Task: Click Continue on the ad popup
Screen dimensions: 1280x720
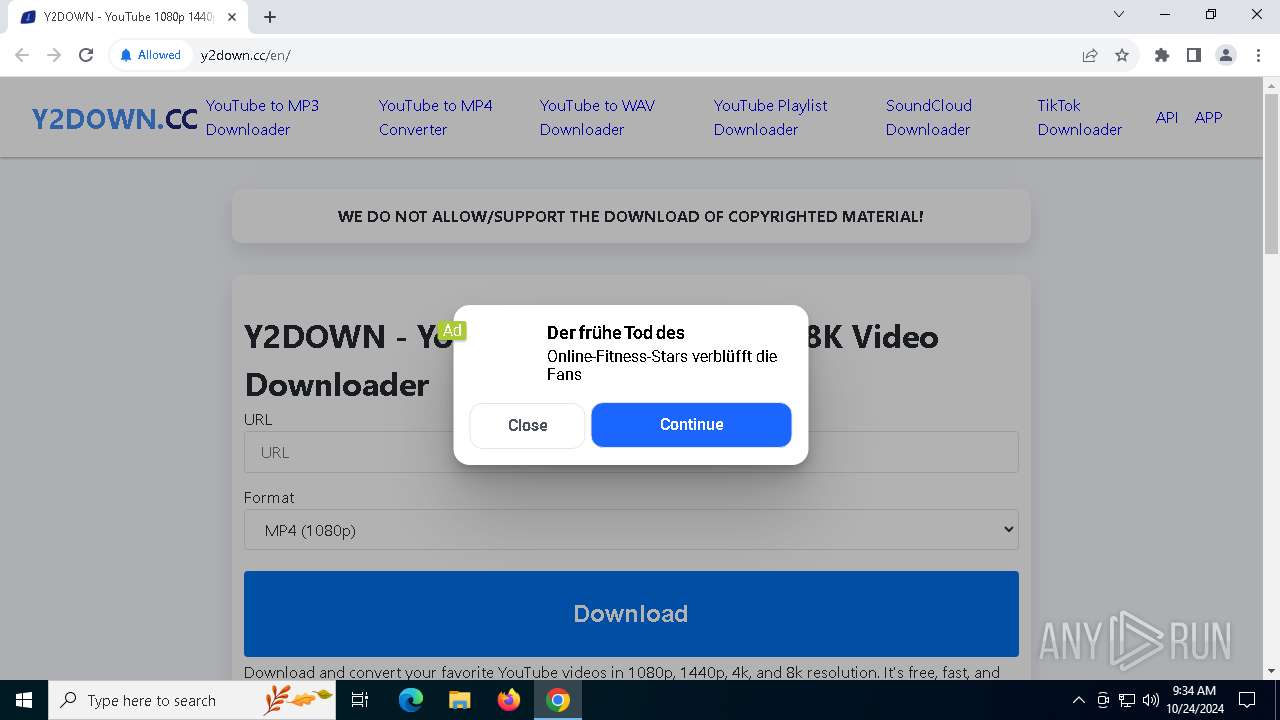Action: (691, 424)
